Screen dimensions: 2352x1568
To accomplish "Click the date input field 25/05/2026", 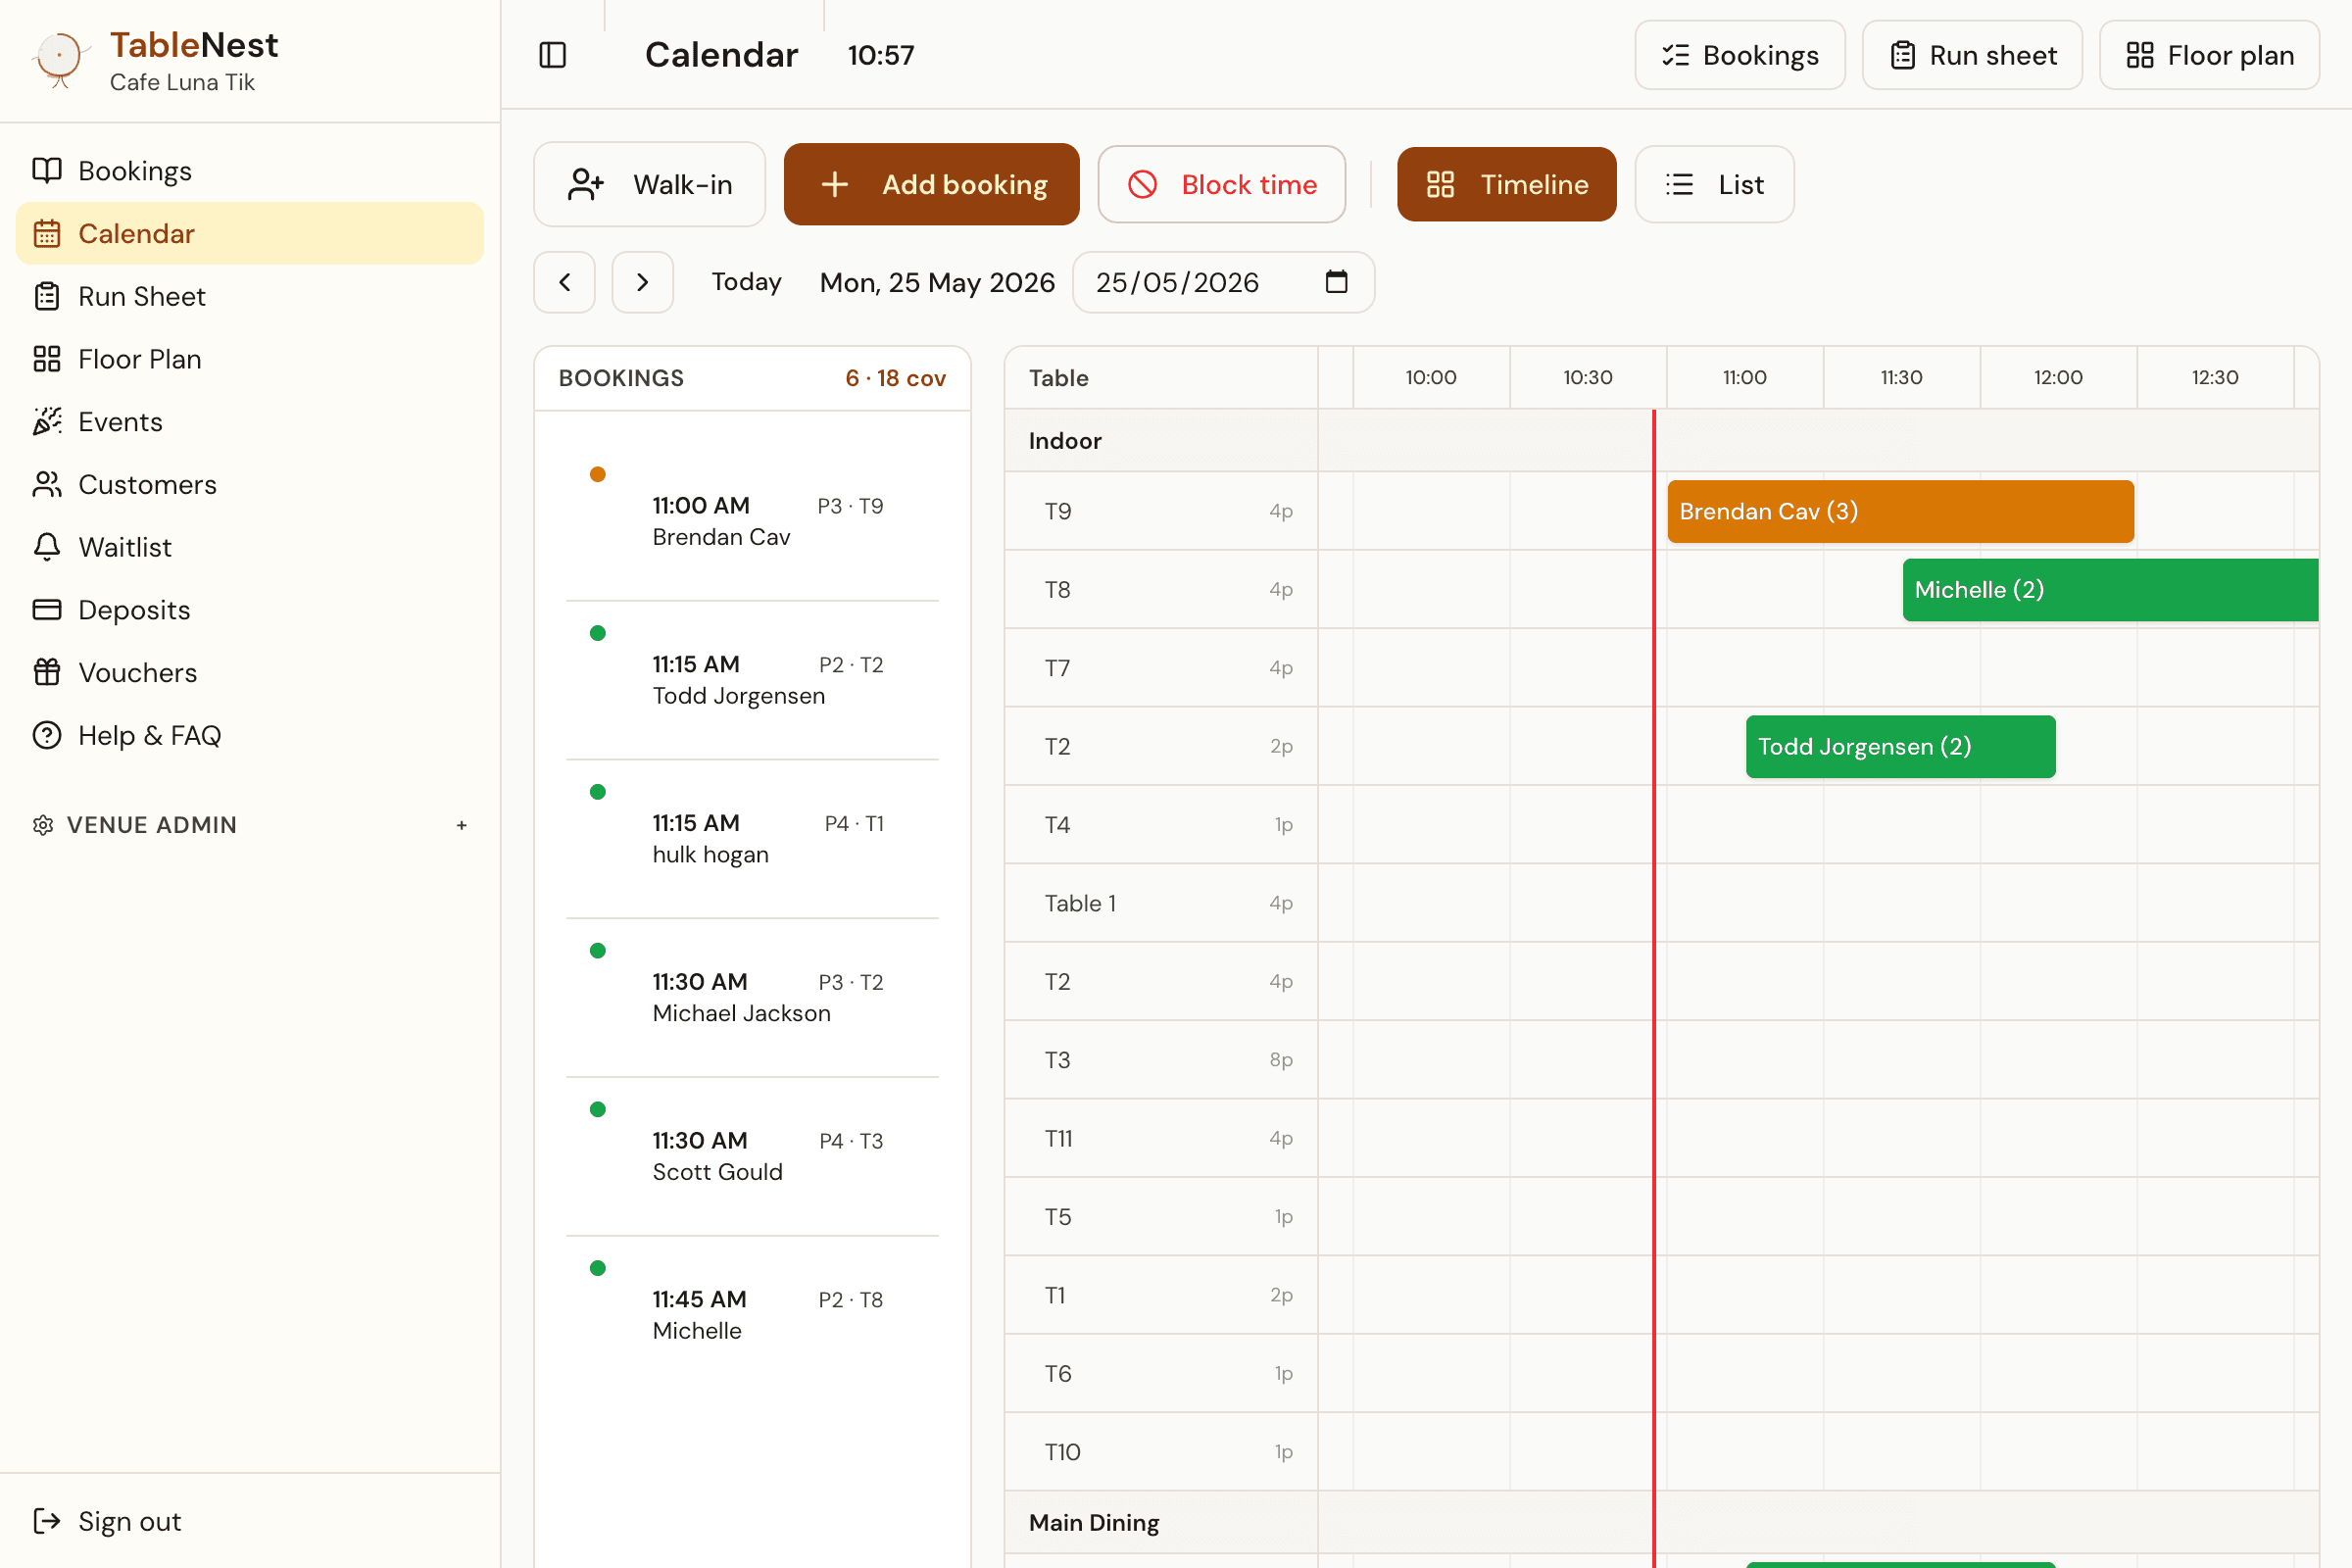I will pyautogui.click(x=1224, y=282).
